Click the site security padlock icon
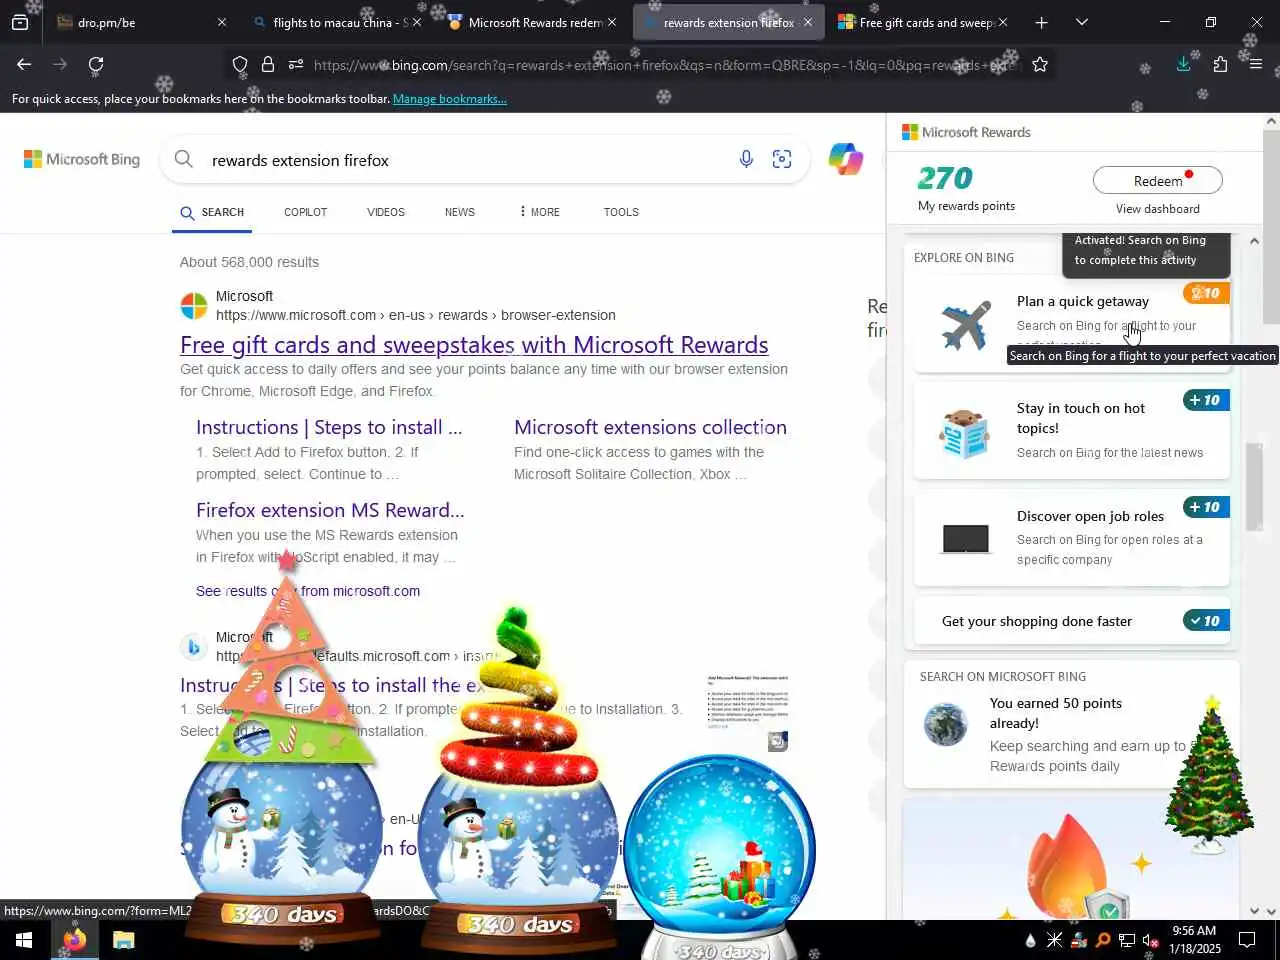 [x=268, y=65]
